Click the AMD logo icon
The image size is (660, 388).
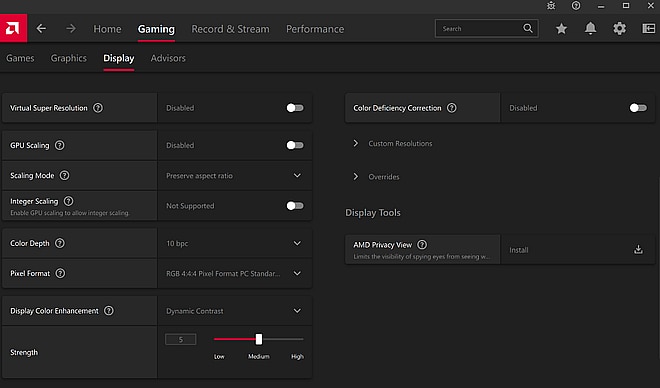[x=13, y=28]
